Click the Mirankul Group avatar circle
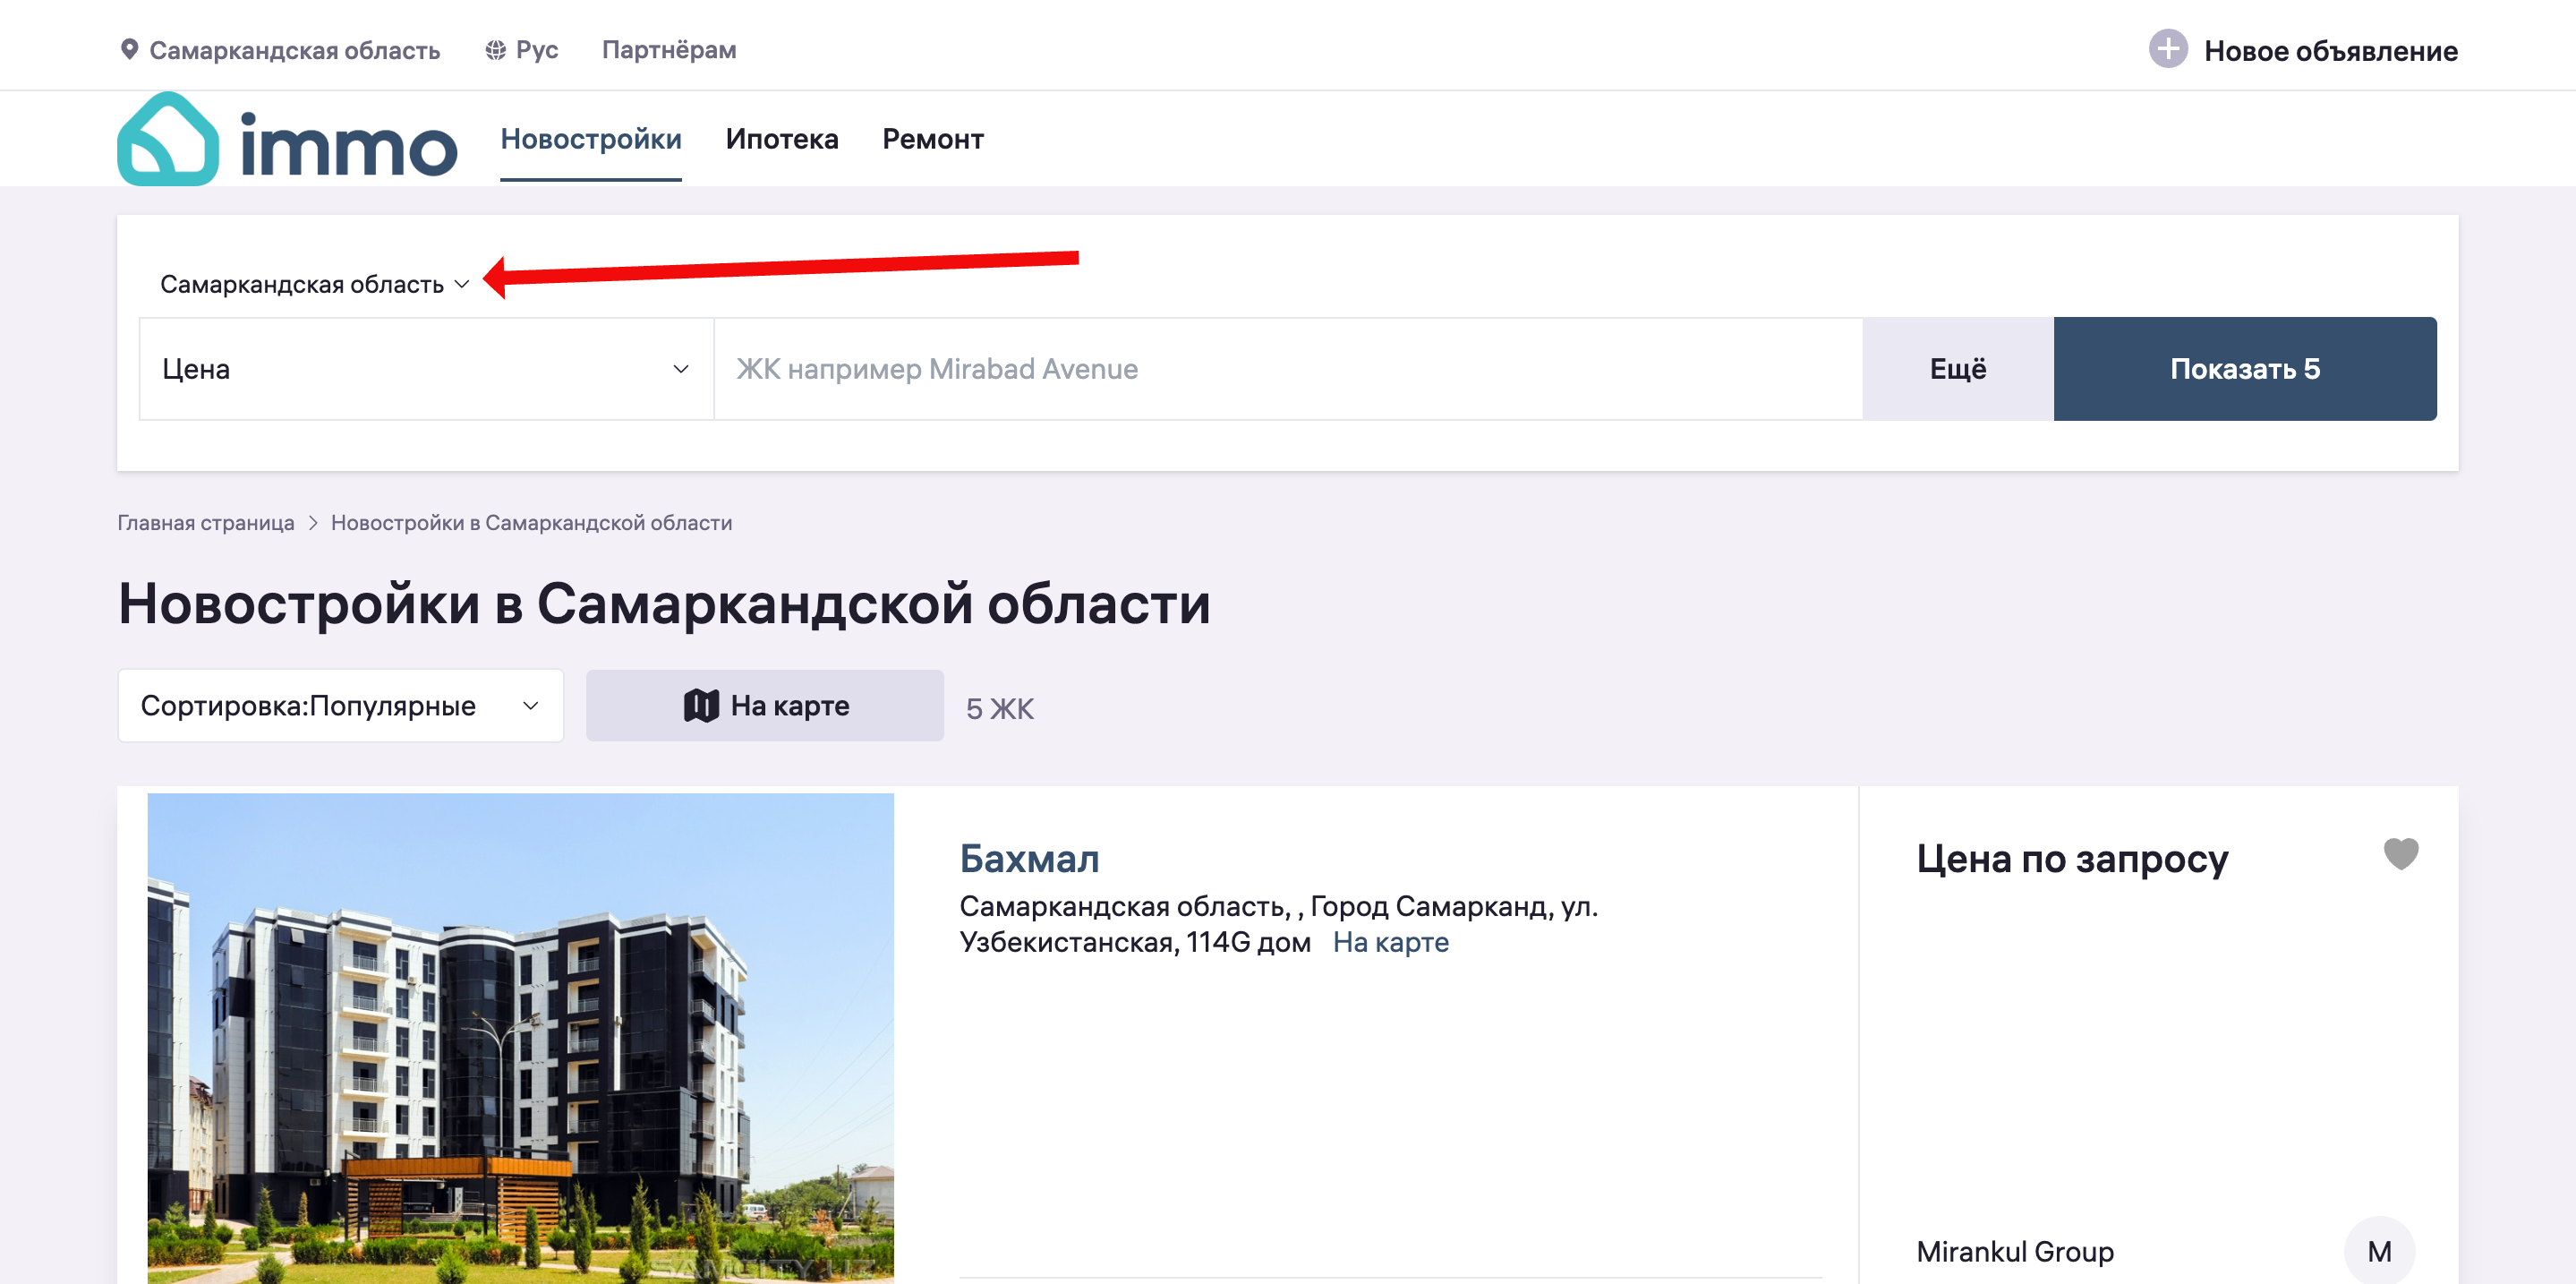 click(x=2378, y=1250)
